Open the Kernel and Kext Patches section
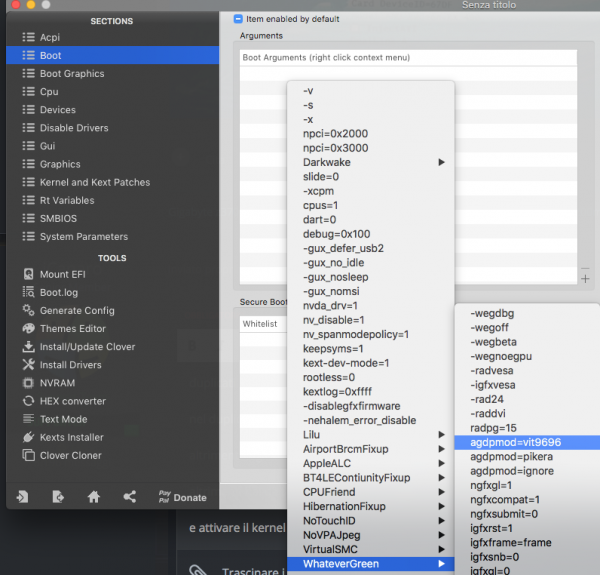 pos(112,182)
